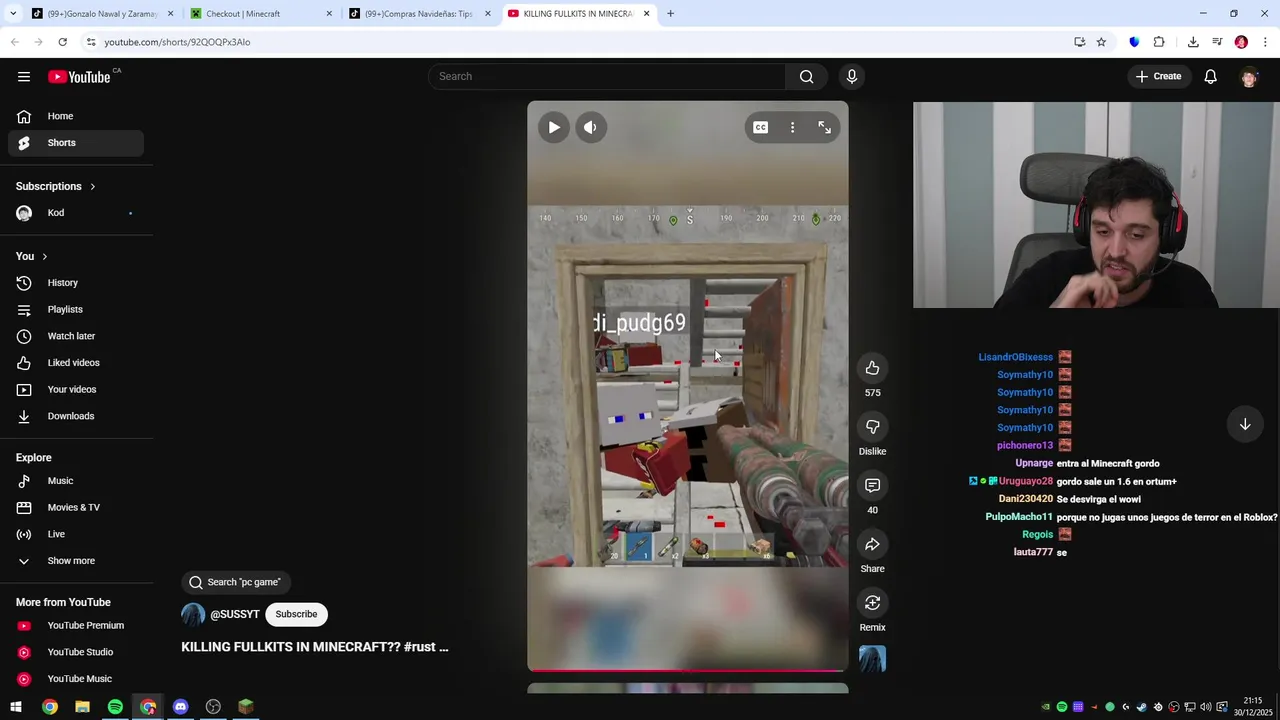The image size is (1280, 720).
Task: Open a new browser tab
Action: click(670, 14)
